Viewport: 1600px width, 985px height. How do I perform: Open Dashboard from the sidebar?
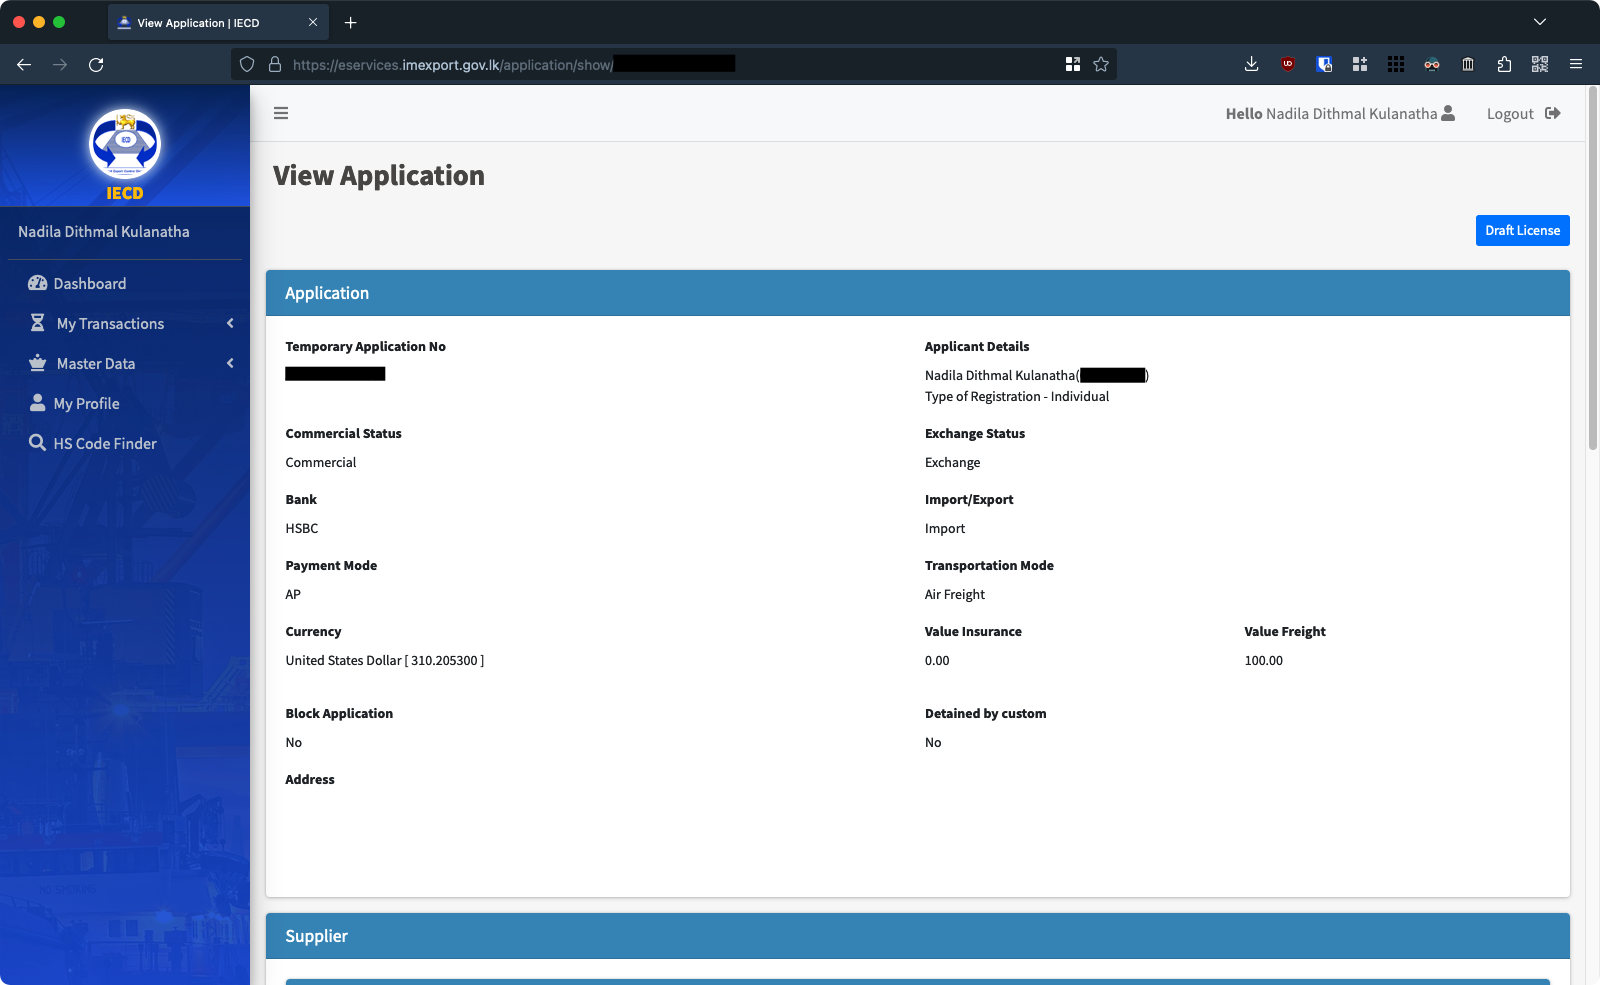(x=89, y=284)
